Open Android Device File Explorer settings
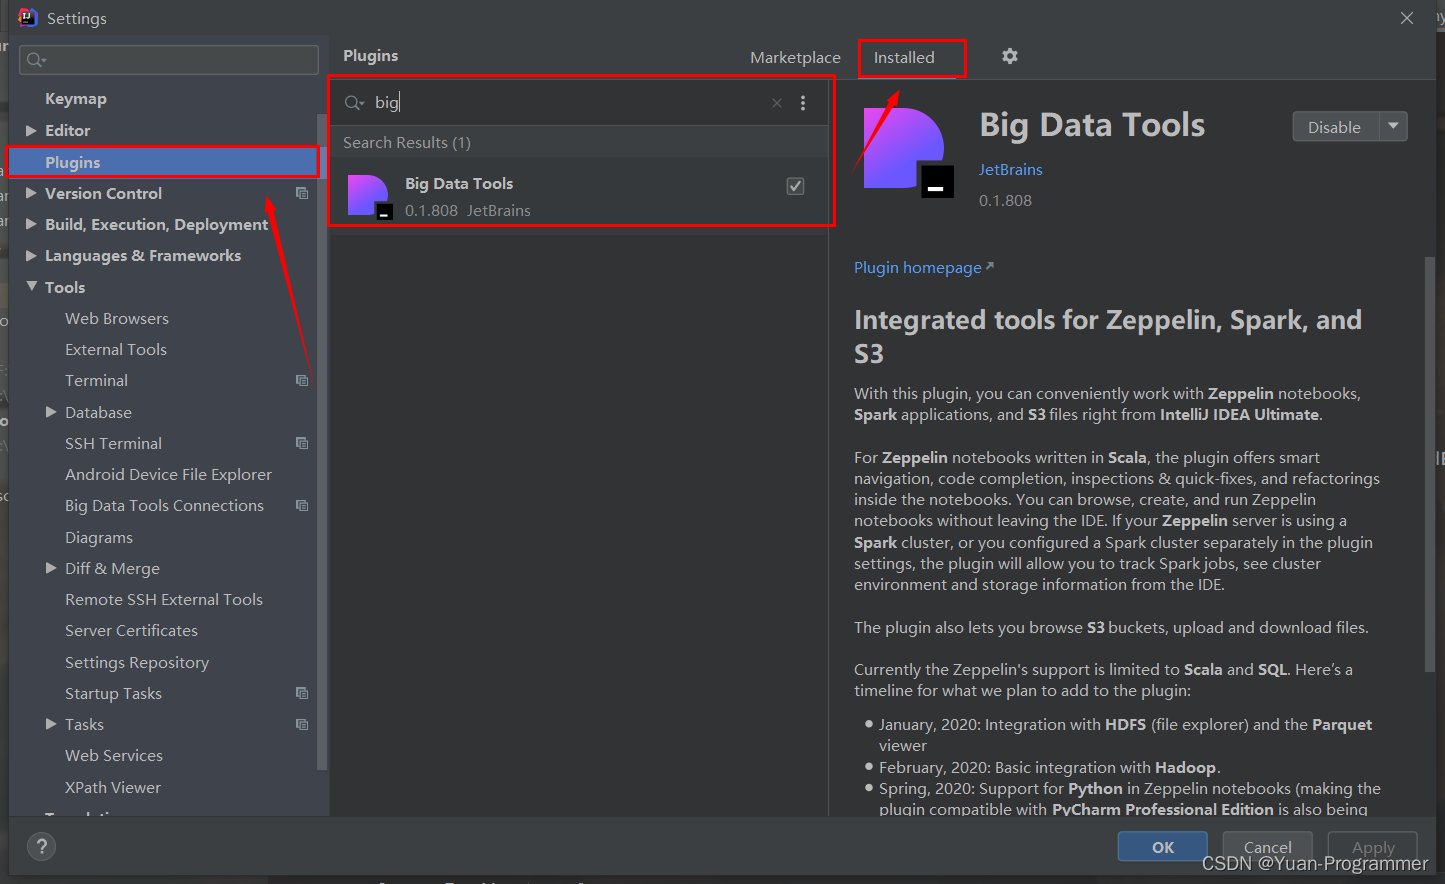 click(x=168, y=474)
